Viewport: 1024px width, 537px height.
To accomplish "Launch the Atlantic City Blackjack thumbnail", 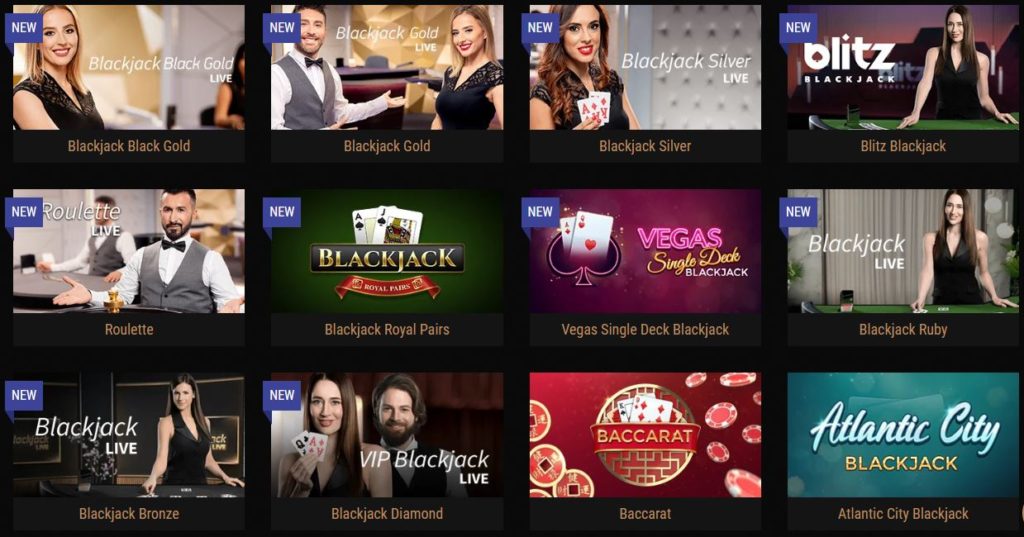I will [x=903, y=435].
